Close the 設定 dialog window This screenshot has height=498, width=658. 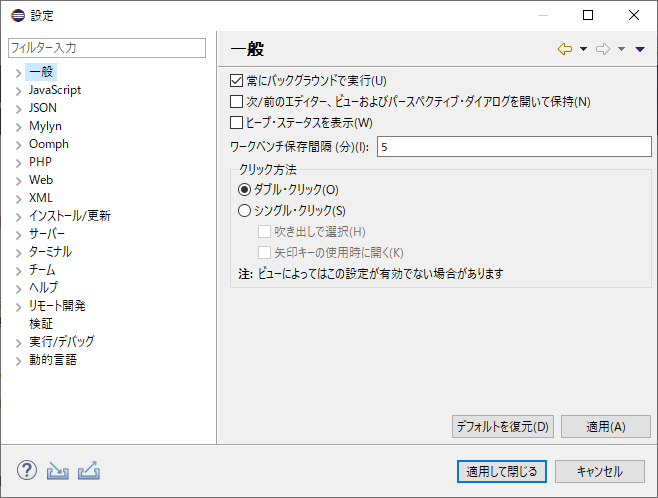click(634, 16)
